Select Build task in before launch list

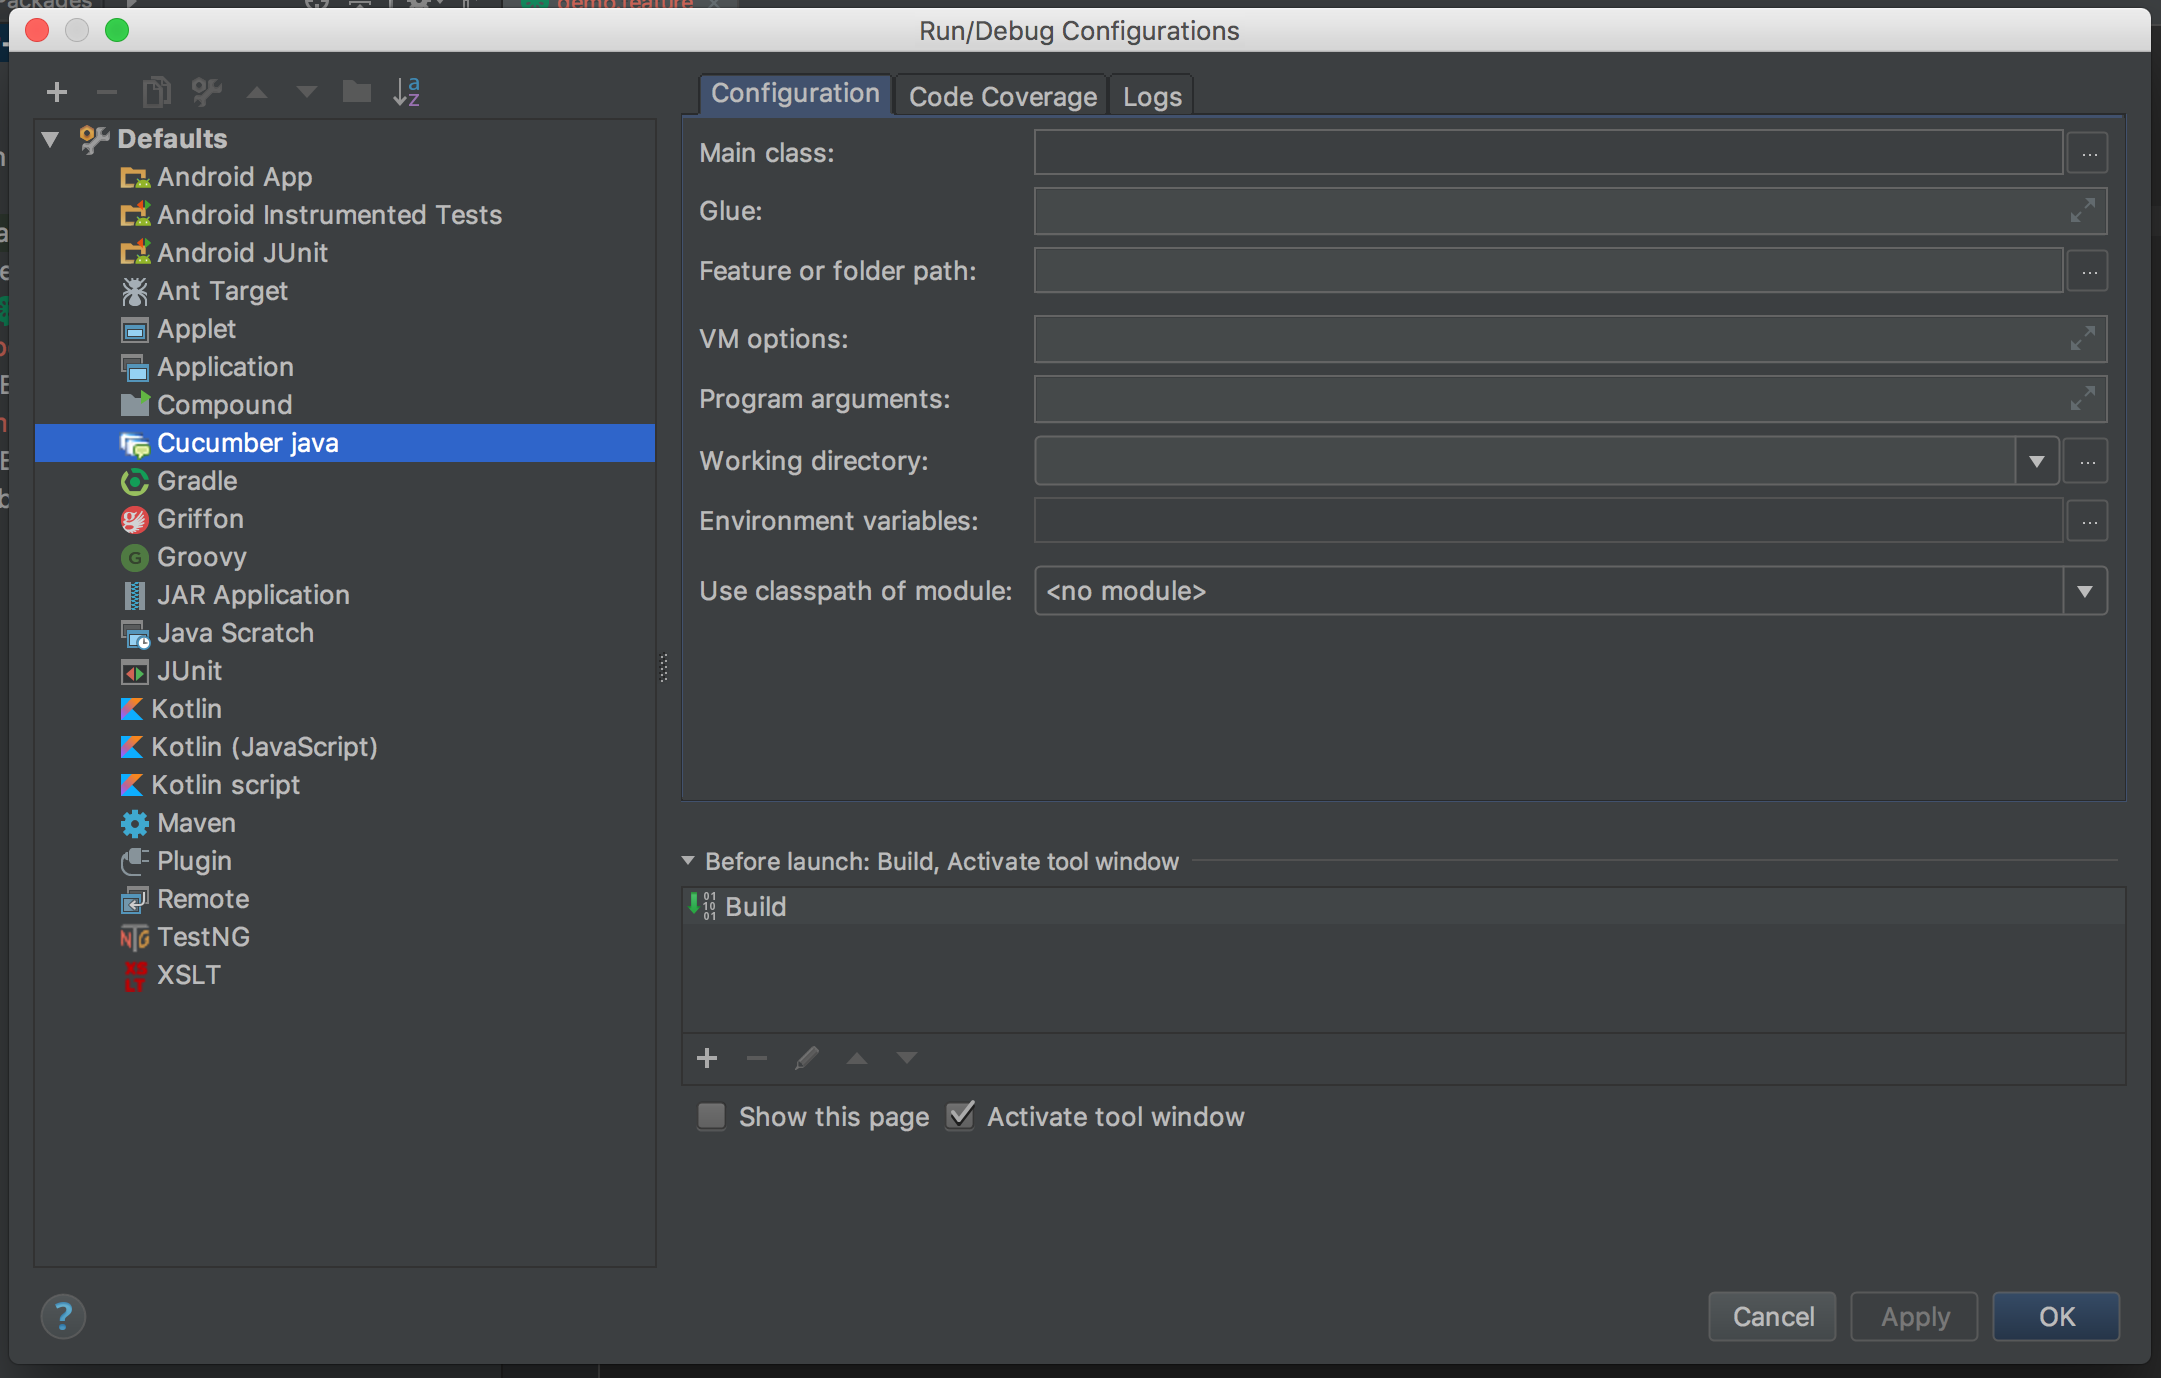click(1403, 907)
